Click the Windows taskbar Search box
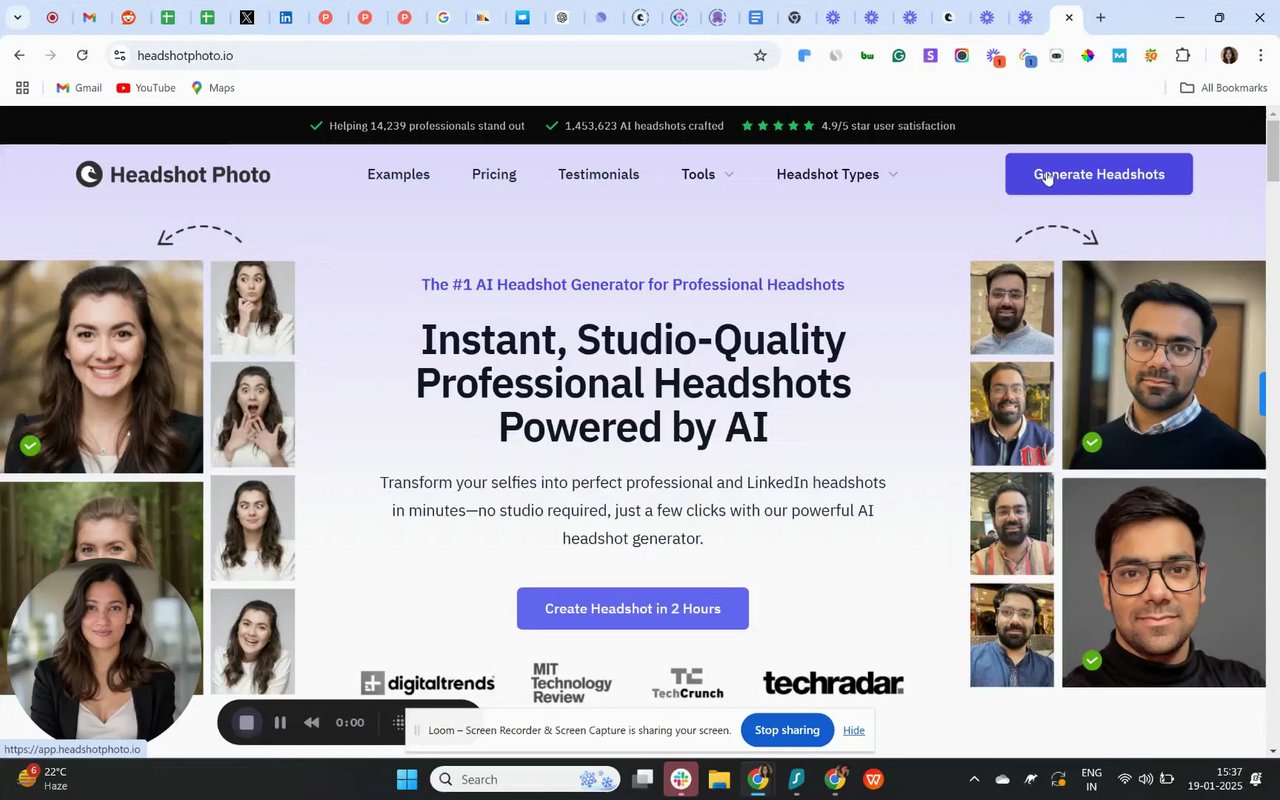 tap(525, 779)
